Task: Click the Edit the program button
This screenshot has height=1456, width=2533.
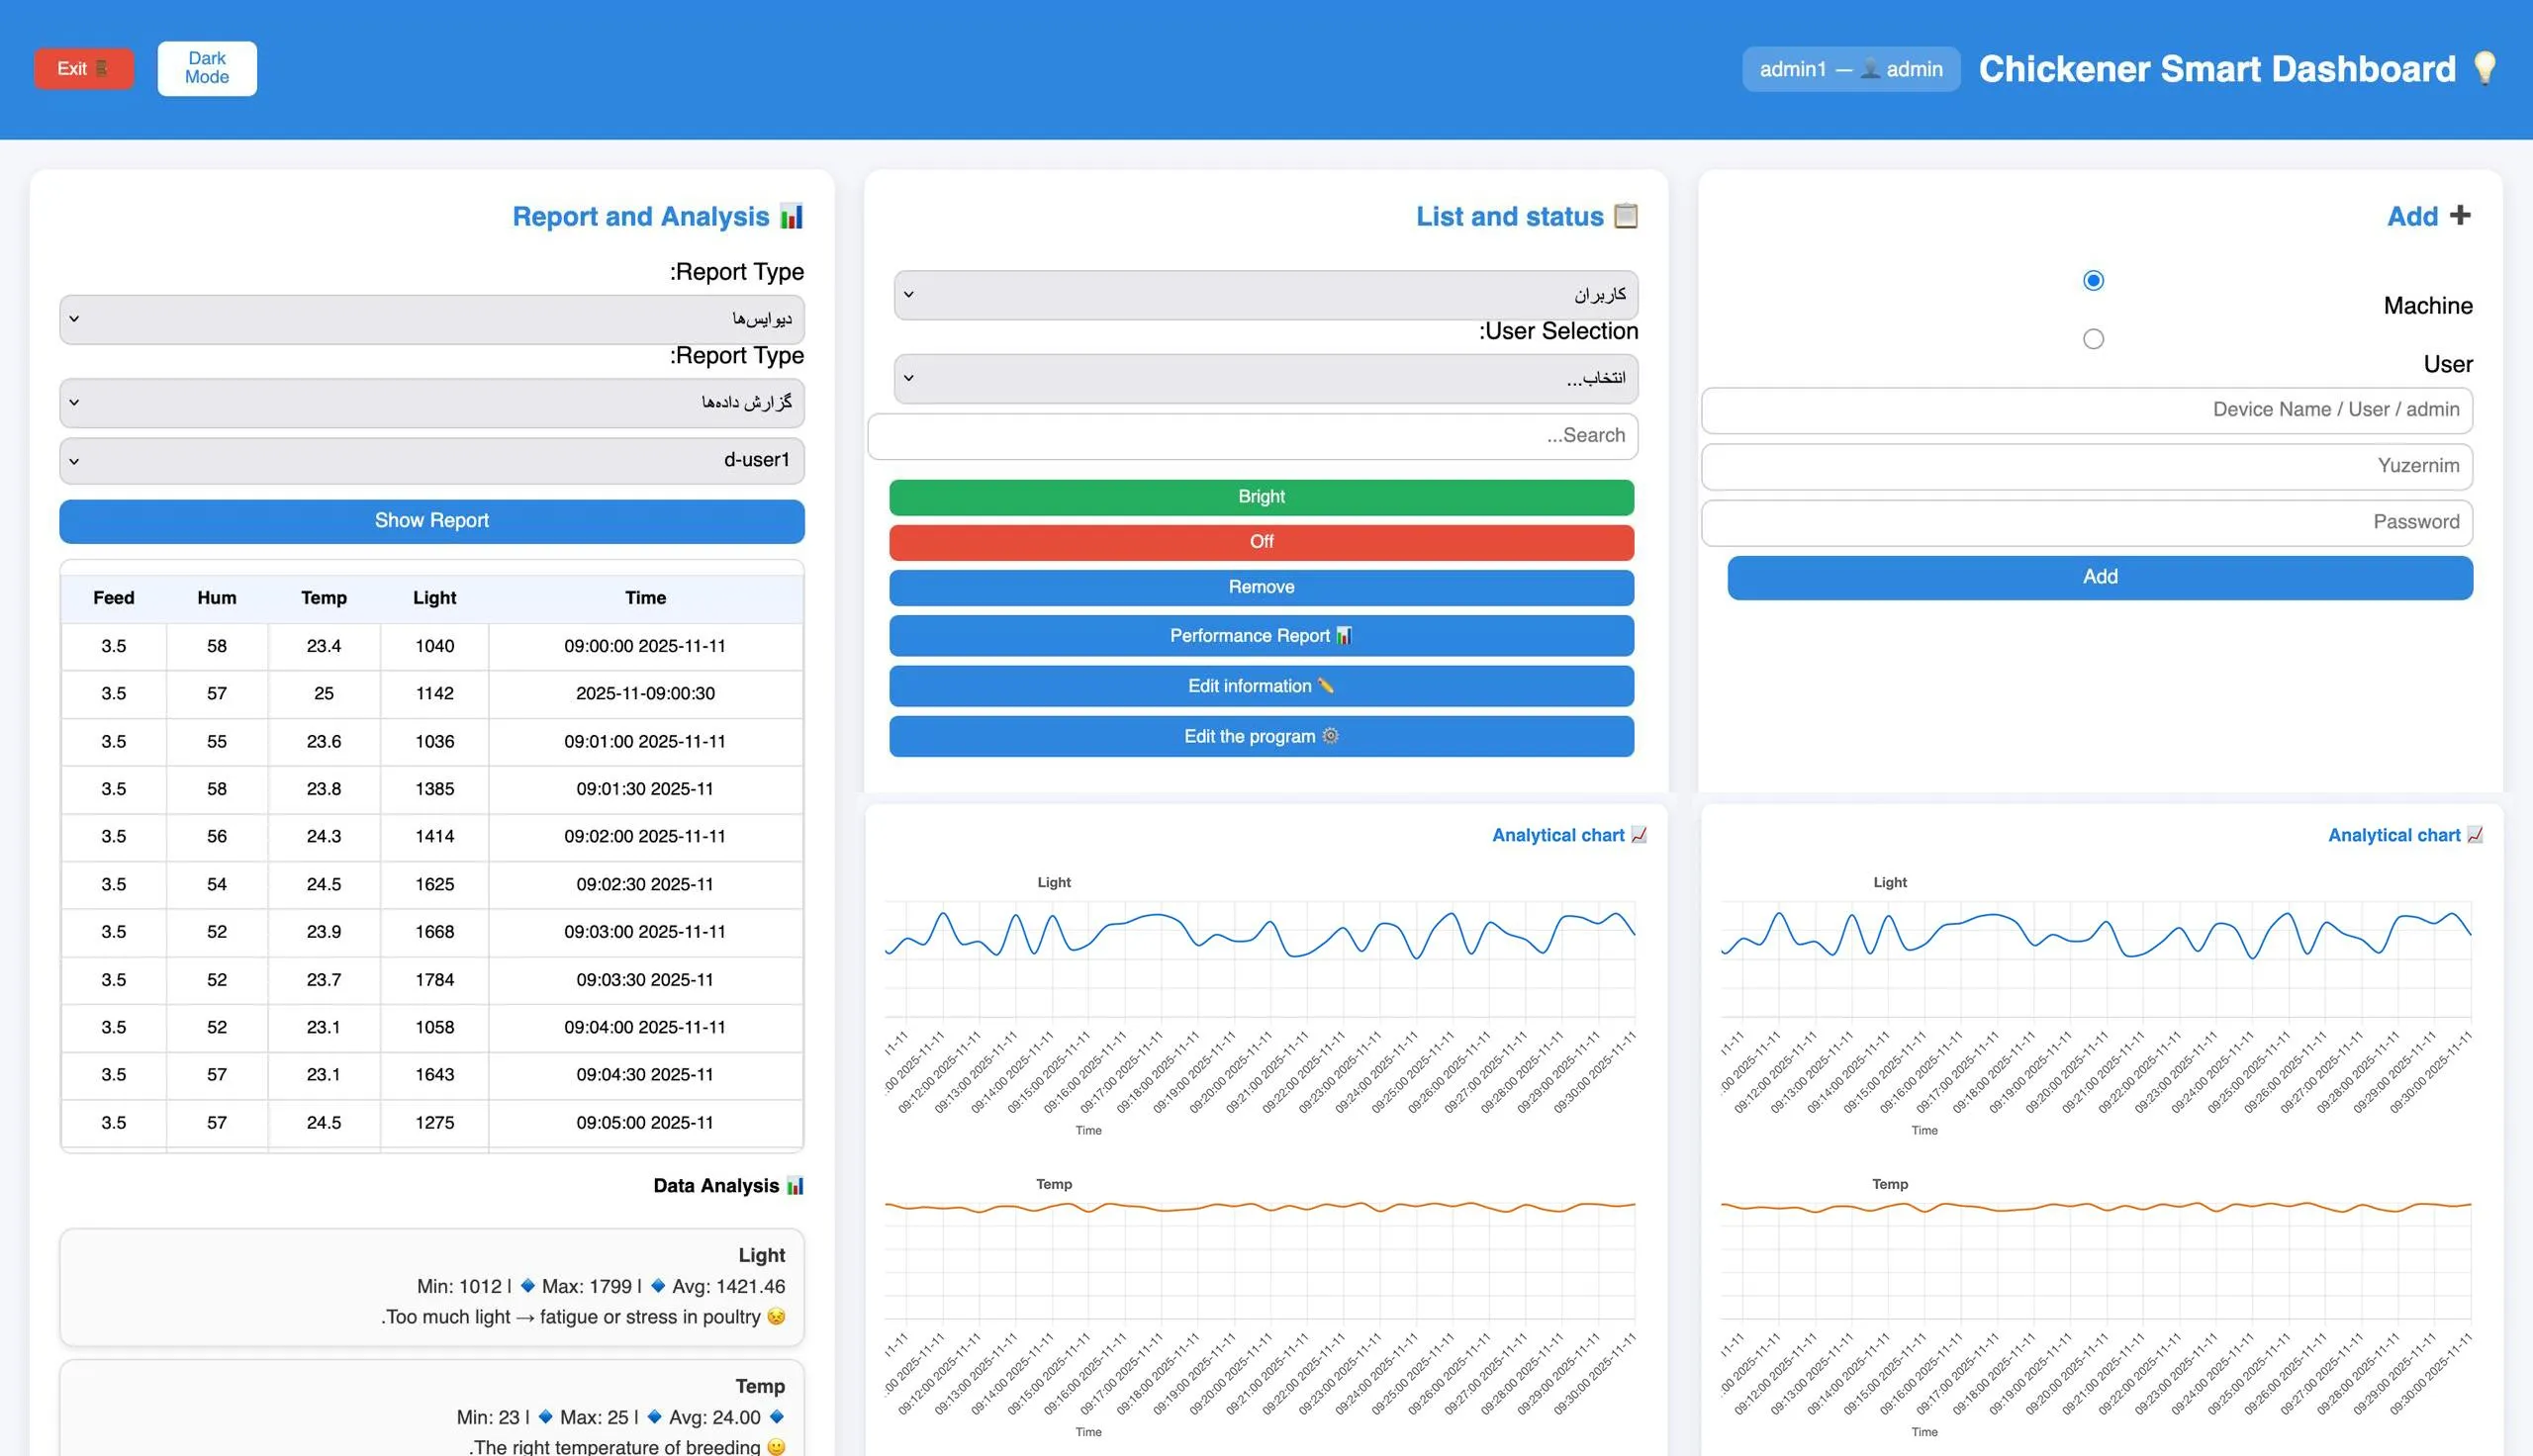Action: 1261,737
